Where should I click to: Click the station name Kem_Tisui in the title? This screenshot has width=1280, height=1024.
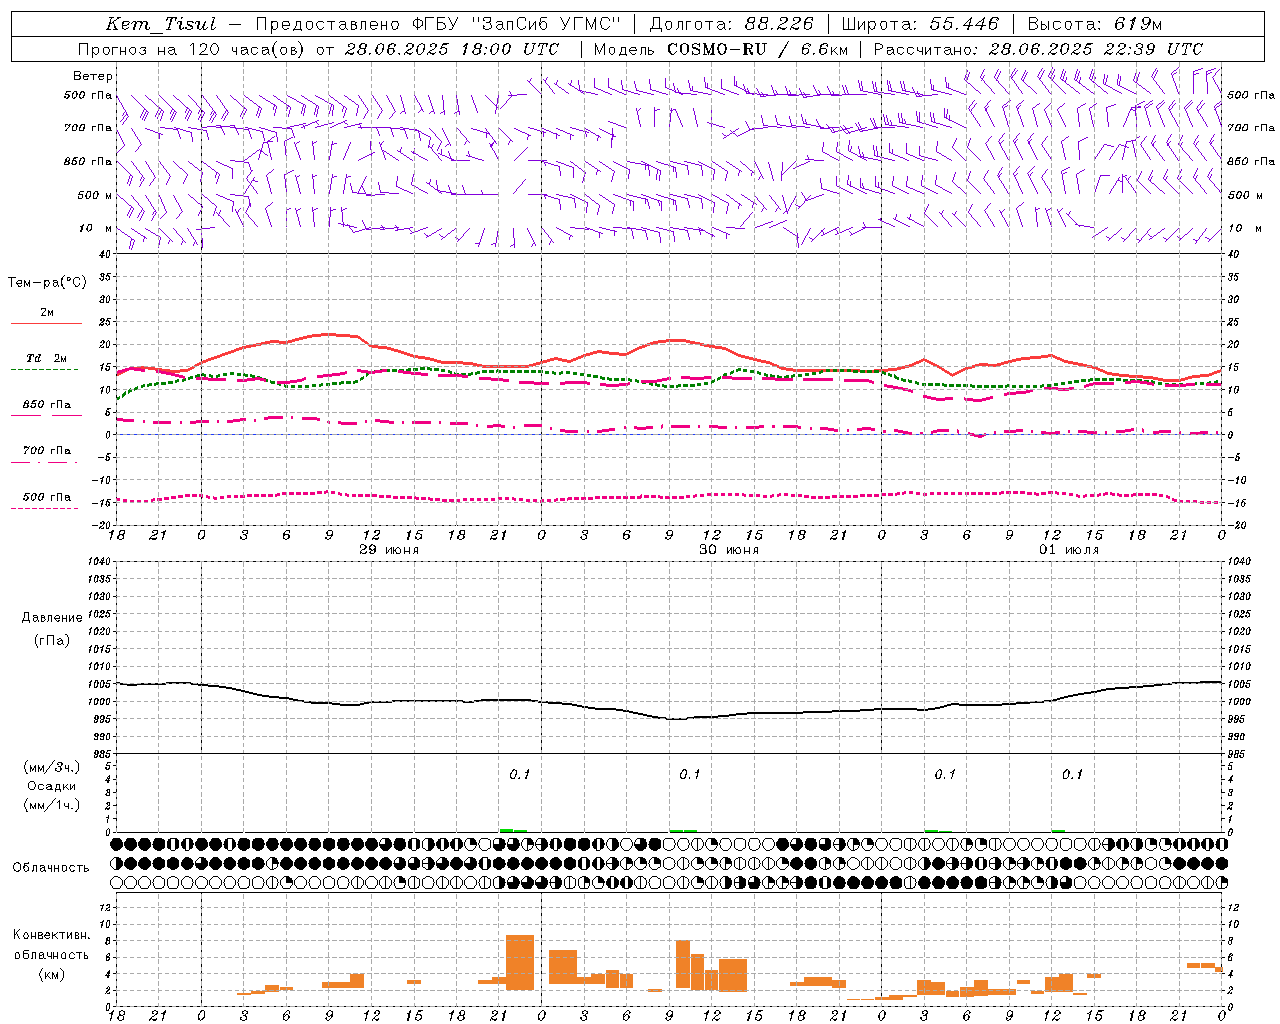[161, 24]
